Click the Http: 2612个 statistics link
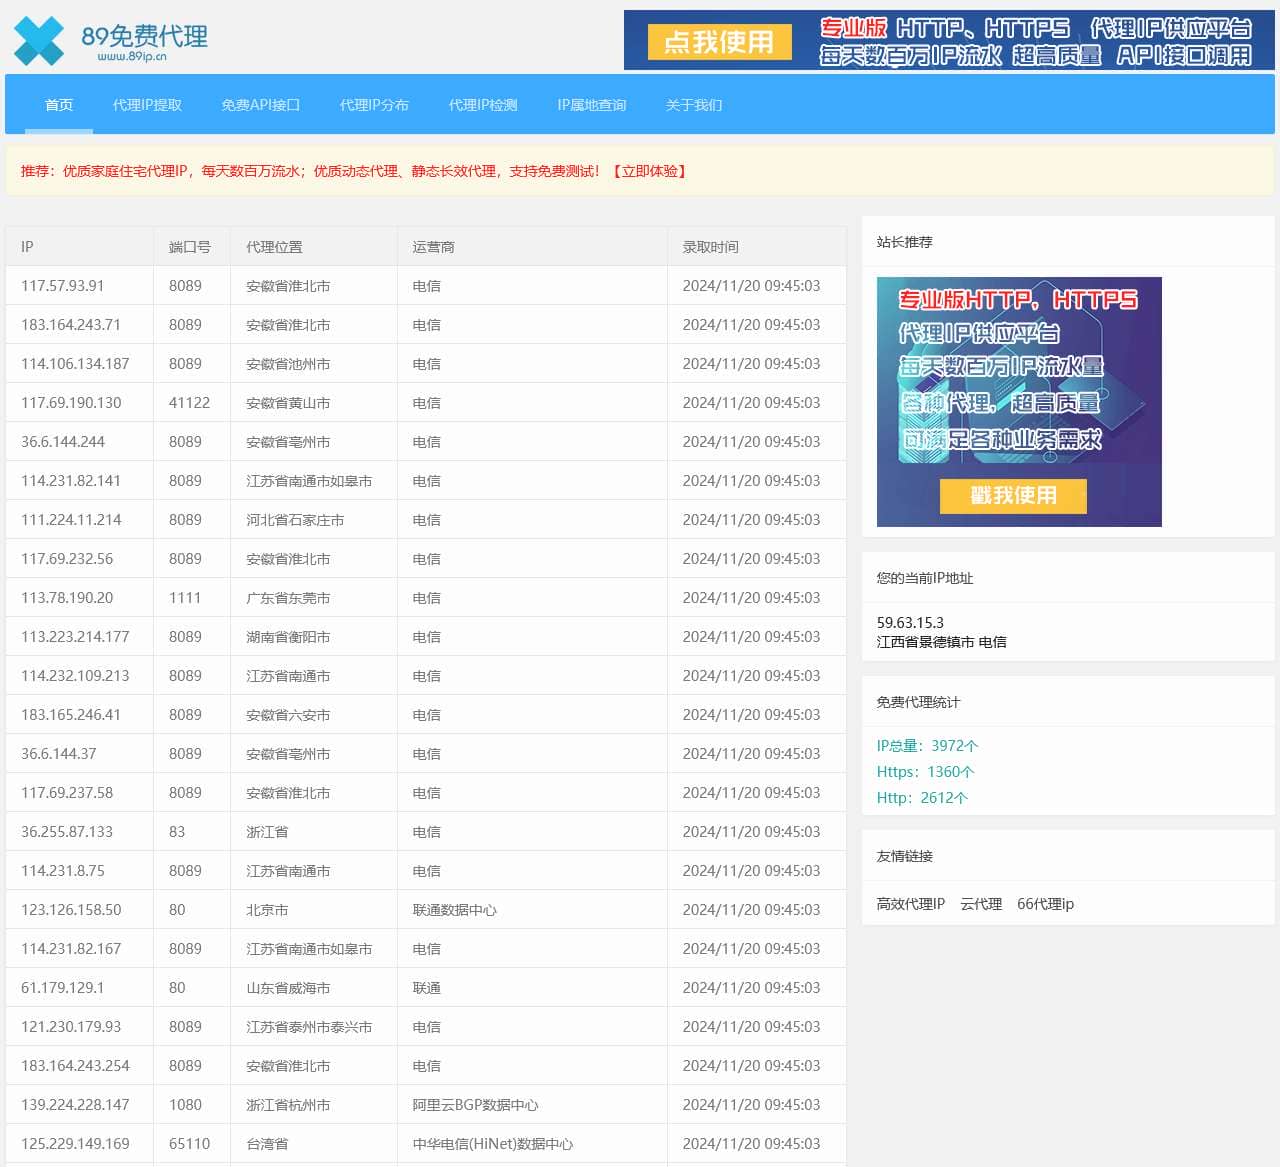 [920, 797]
